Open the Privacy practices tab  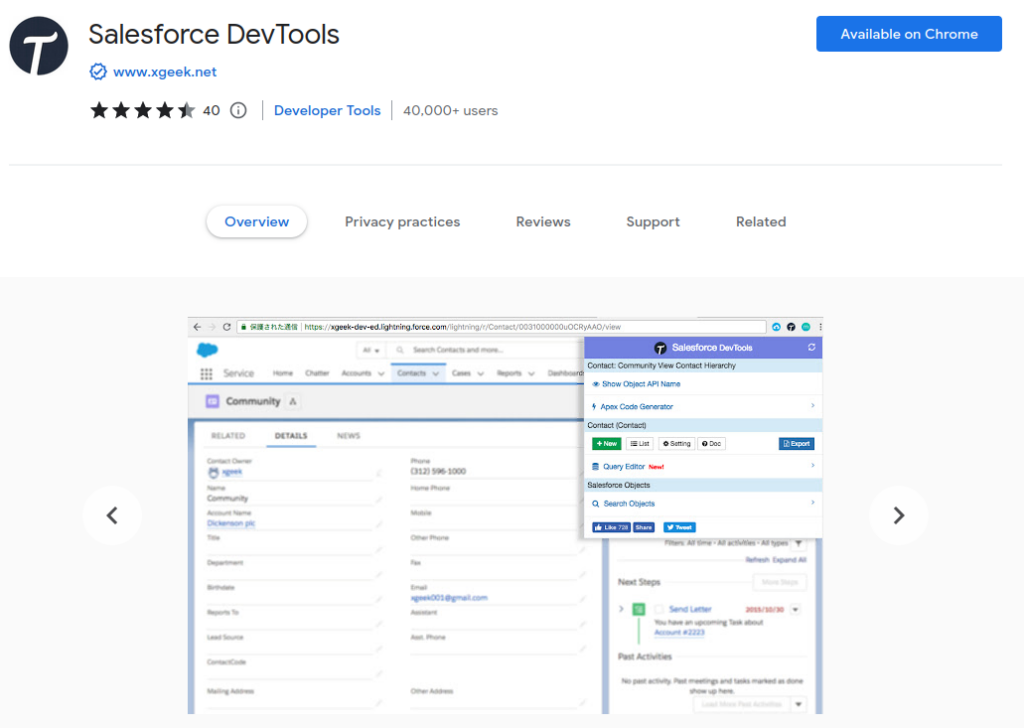point(402,221)
